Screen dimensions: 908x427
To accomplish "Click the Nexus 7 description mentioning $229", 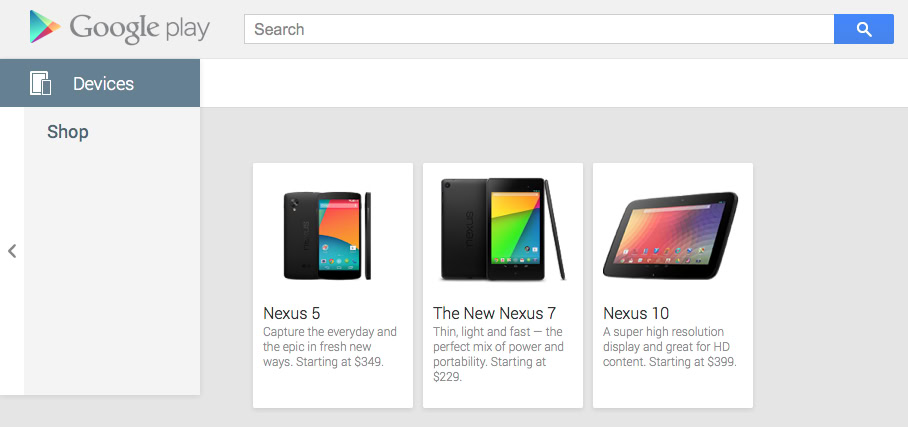I will click(x=498, y=354).
